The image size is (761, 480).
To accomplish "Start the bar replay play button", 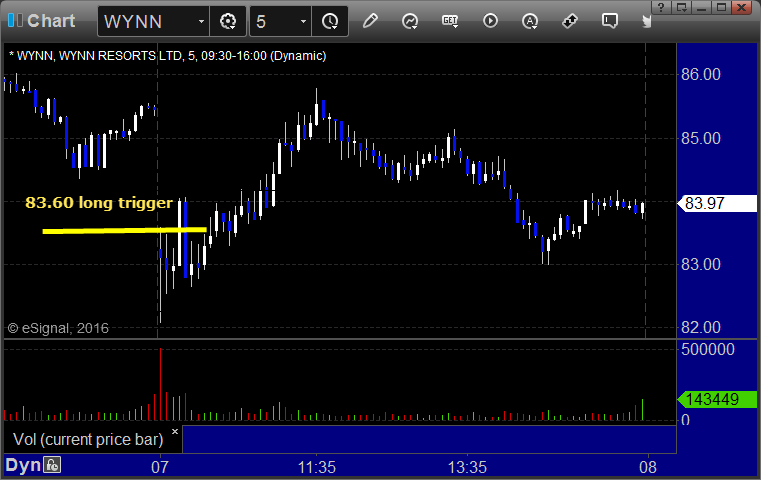I will [490, 21].
